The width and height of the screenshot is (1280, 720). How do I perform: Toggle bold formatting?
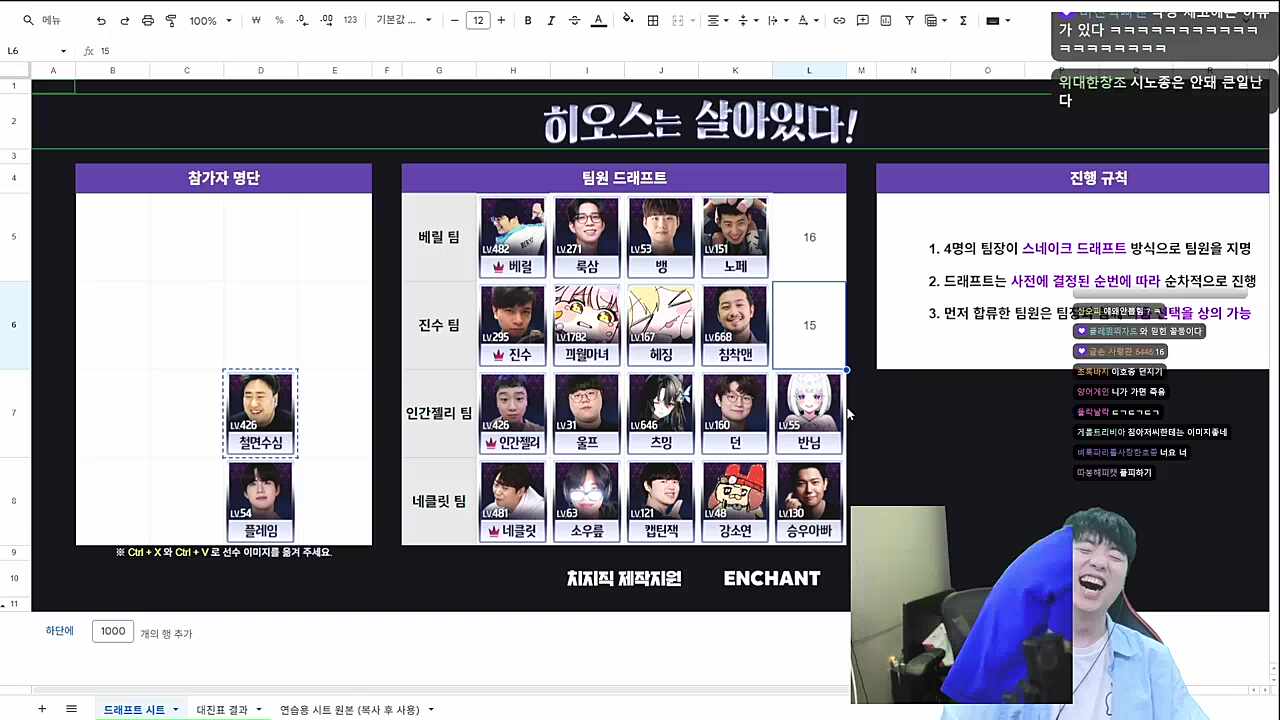point(528,20)
